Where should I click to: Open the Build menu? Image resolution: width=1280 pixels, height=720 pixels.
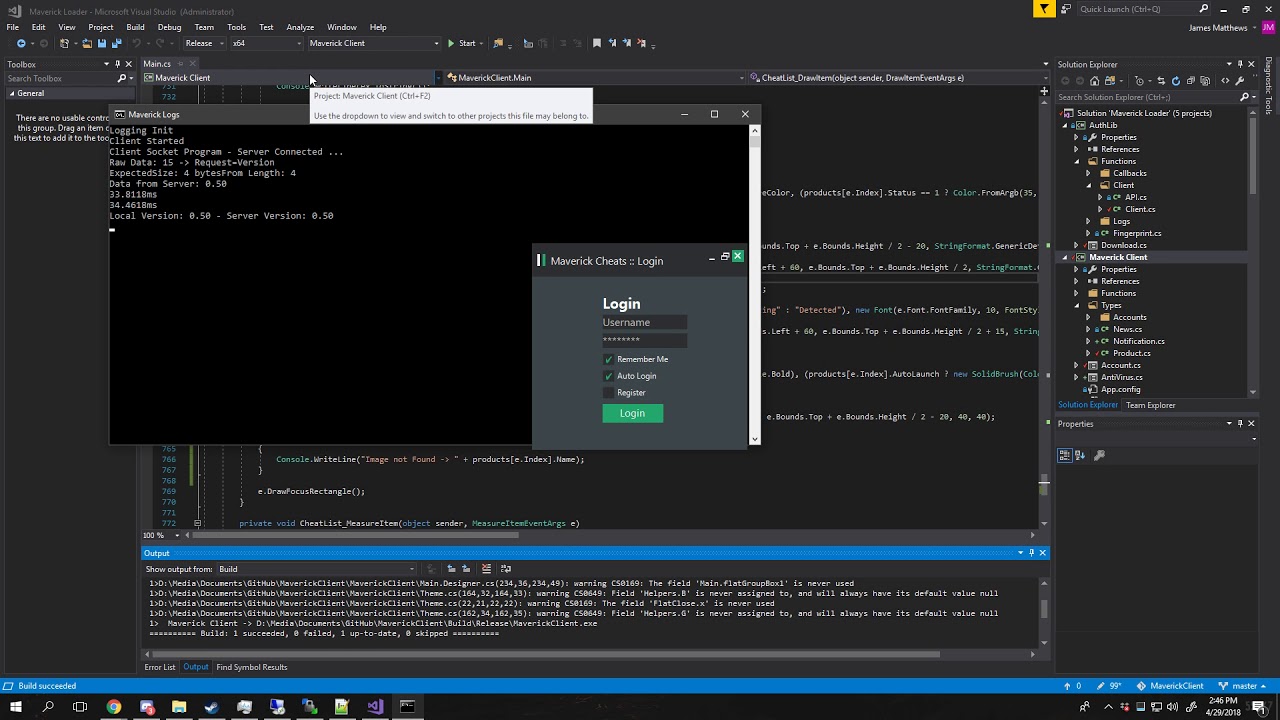coord(135,27)
